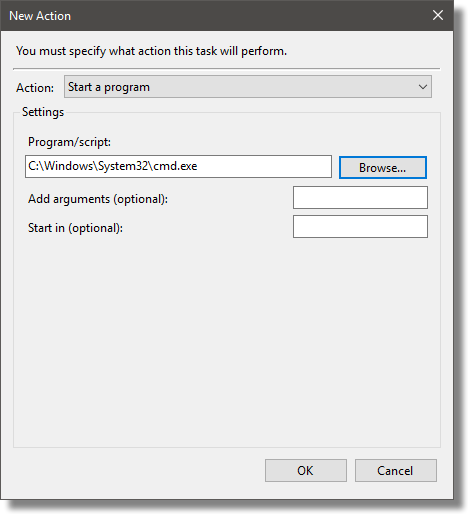
Task: Click the Action: label
Action: click(x=35, y=88)
